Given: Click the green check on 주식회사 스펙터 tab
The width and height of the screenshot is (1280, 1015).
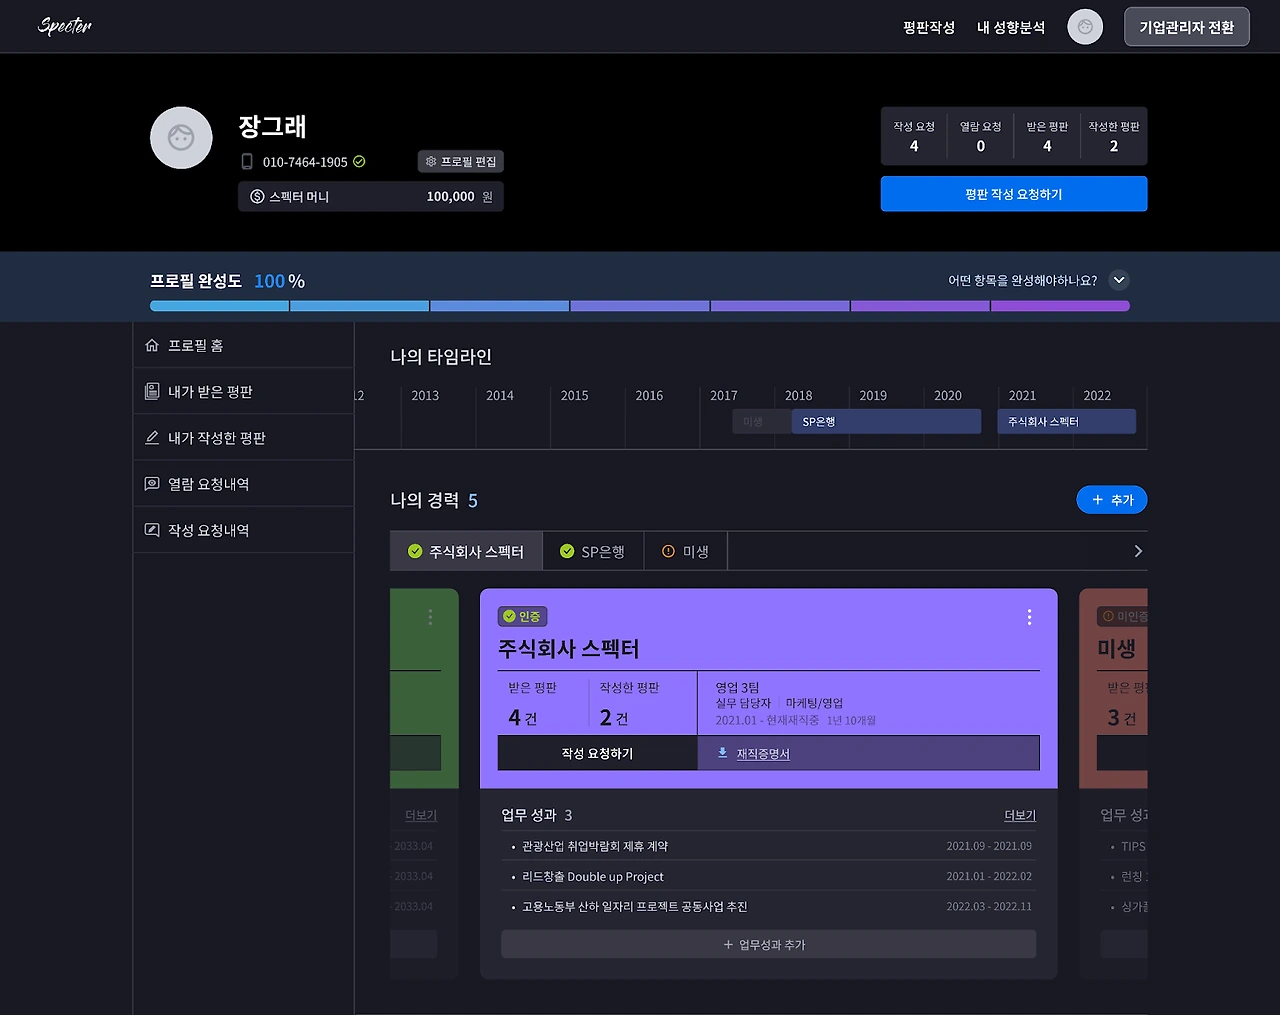Looking at the screenshot, I should coord(415,552).
